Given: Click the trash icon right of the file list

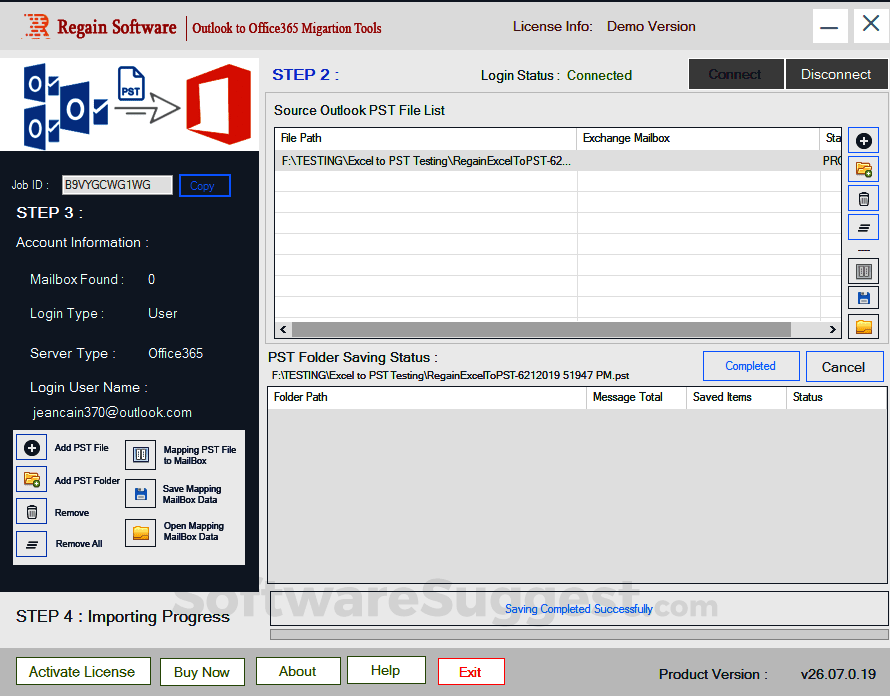Looking at the screenshot, I should click(863, 199).
